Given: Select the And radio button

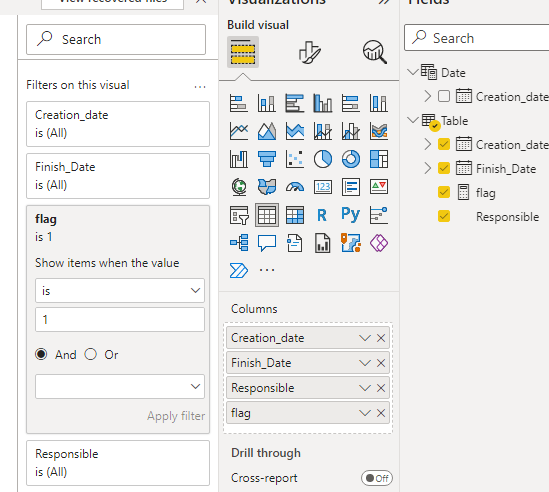Looking at the screenshot, I should pyautogui.click(x=41, y=354).
